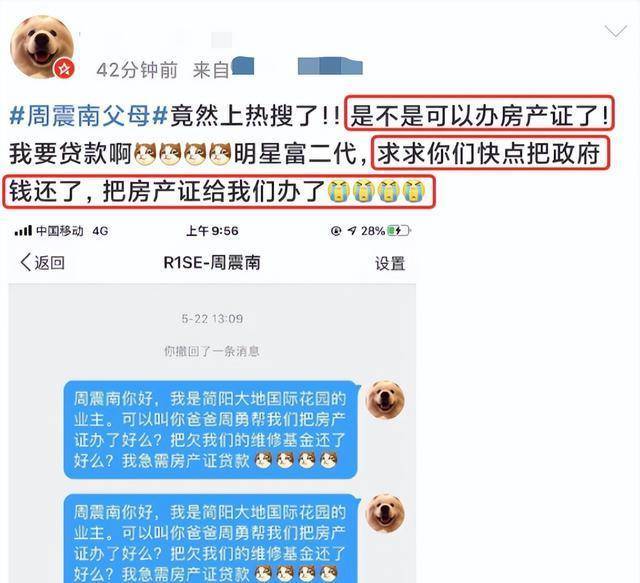640x583 pixels.
Task: Click the 你撤回了一条消息 recall notice
Action: (x=212, y=351)
